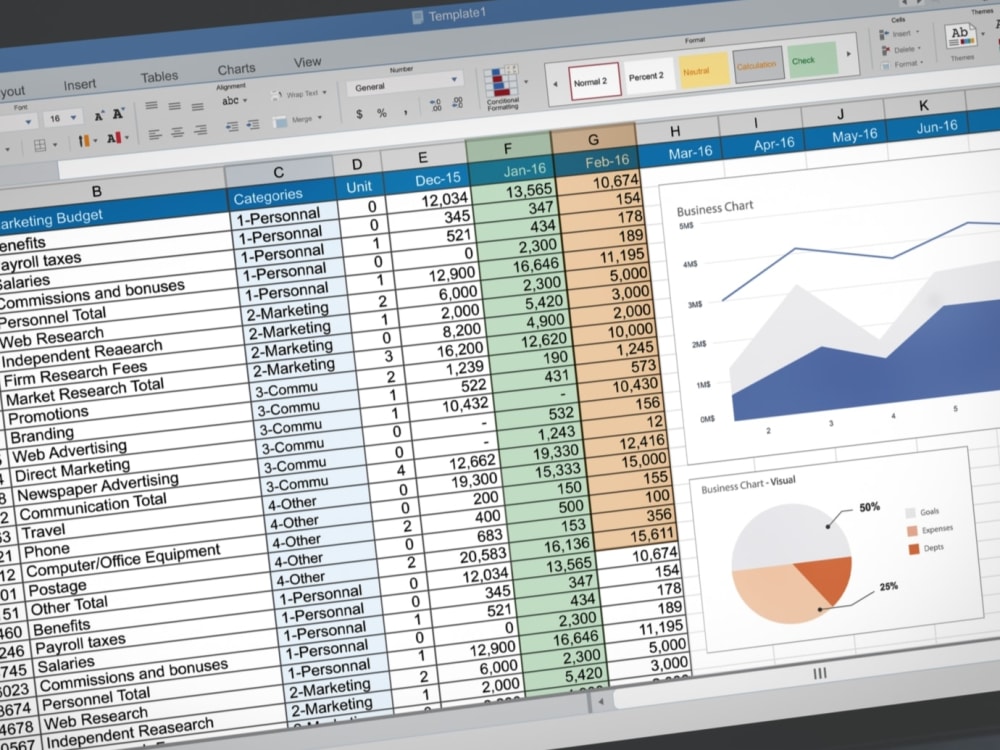The image size is (1000, 750).
Task: Select the cell containing 15,611
Action: click(x=635, y=534)
